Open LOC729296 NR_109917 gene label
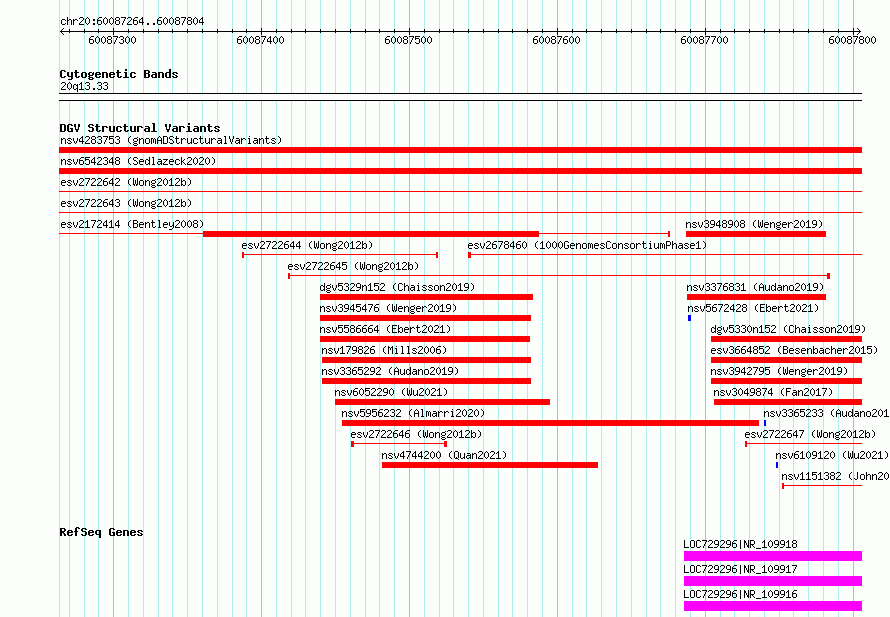 (740, 569)
